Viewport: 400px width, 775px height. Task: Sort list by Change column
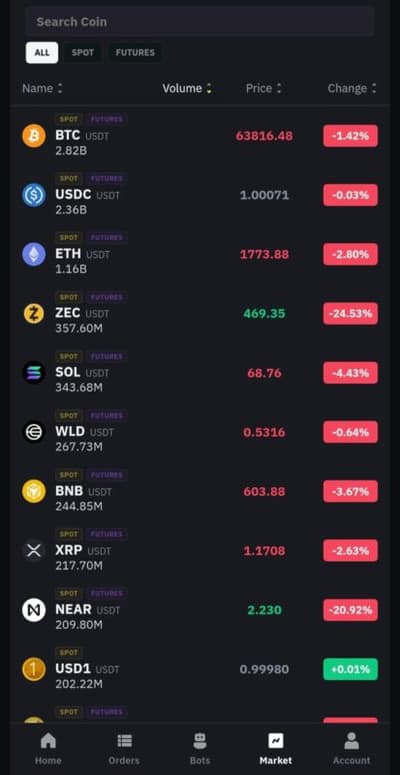click(352, 88)
